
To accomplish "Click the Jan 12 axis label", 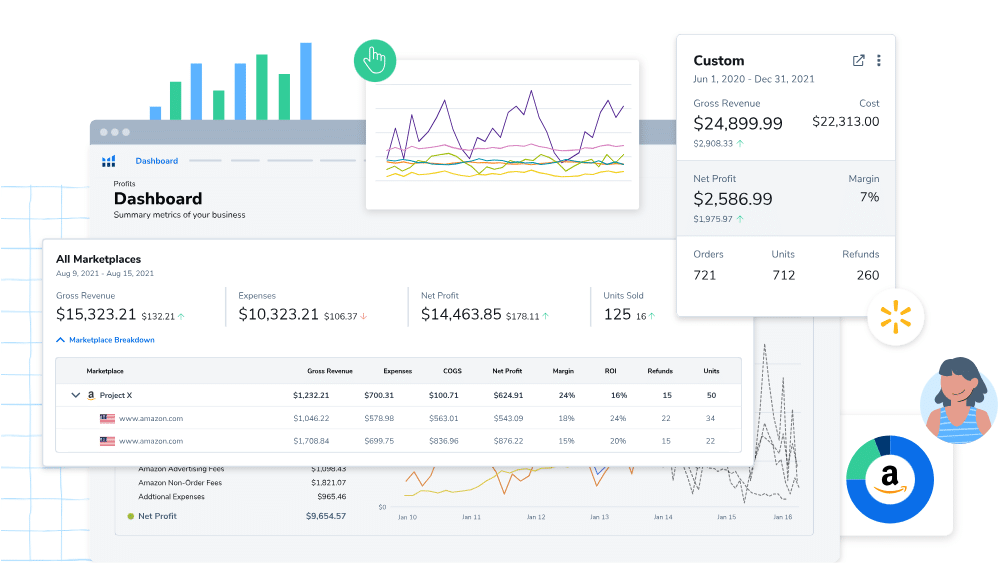I will coord(535,517).
